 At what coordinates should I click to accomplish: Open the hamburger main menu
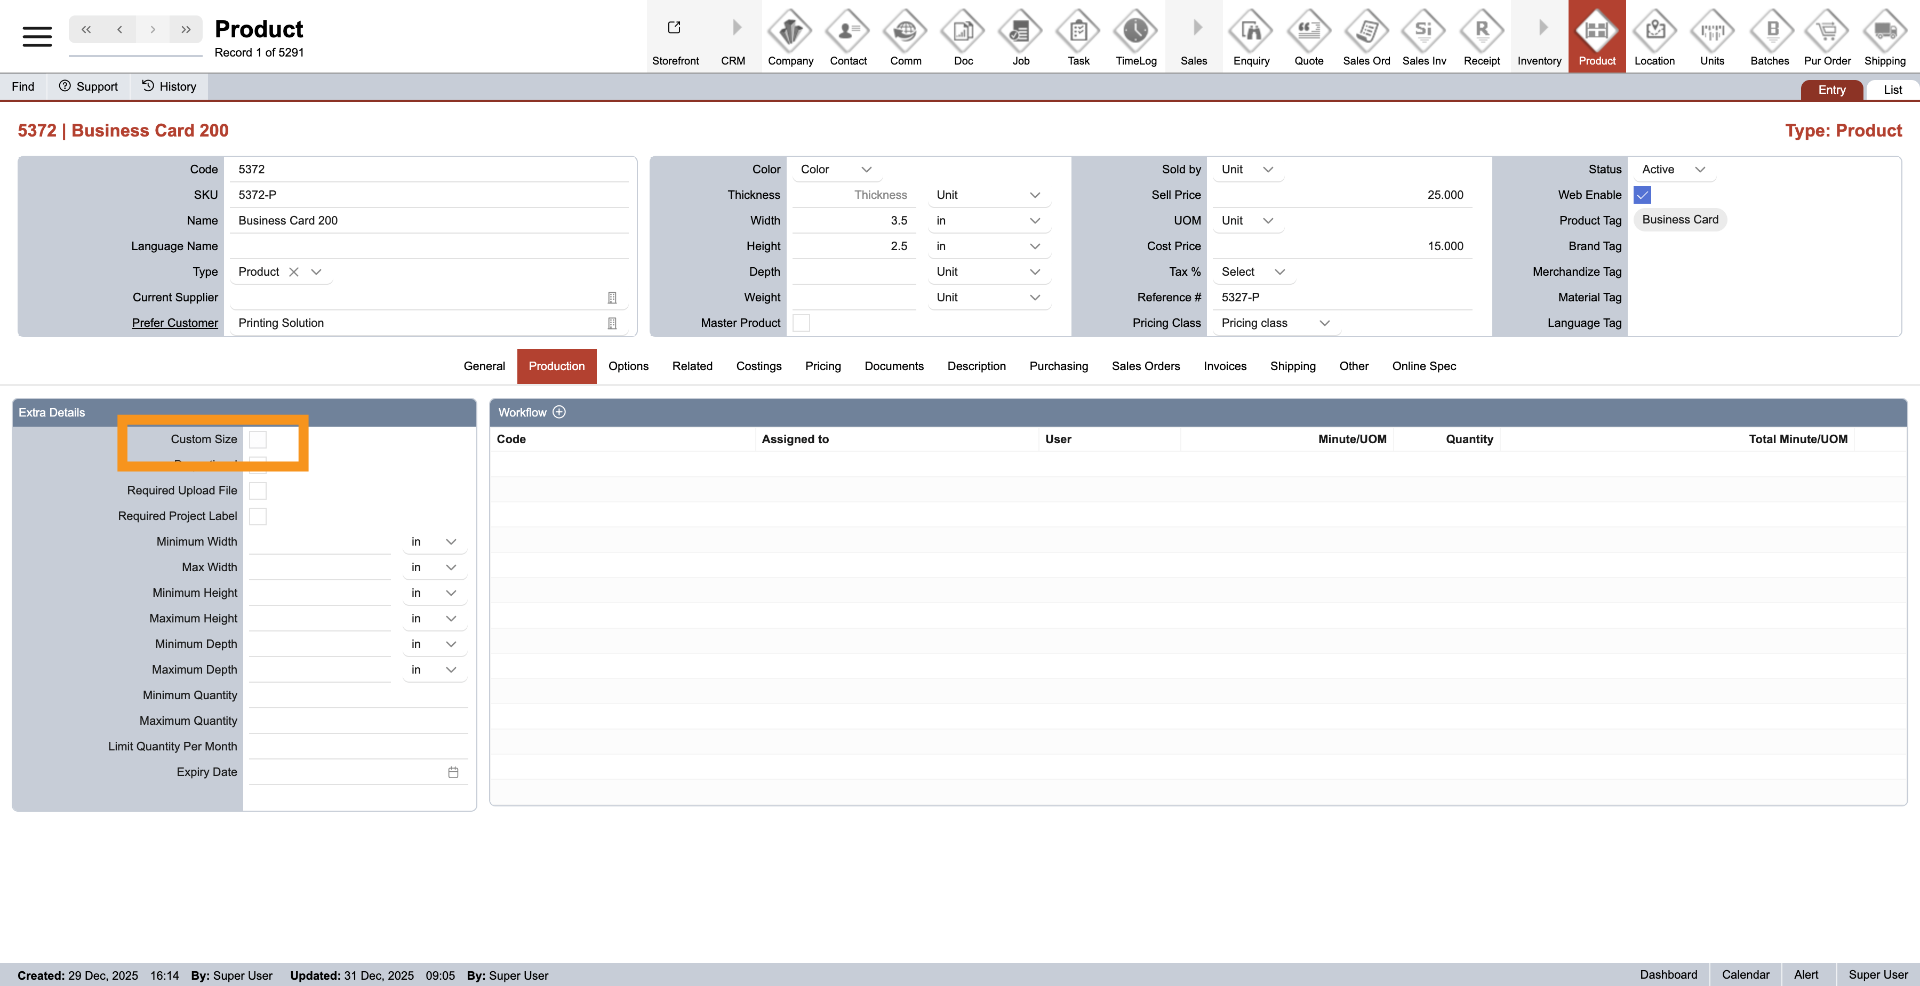click(x=37, y=37)
